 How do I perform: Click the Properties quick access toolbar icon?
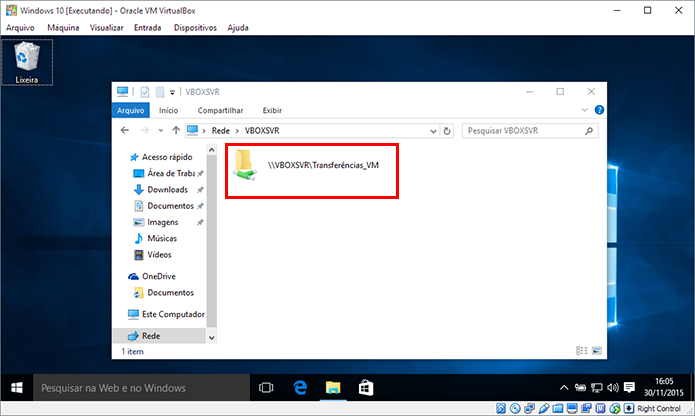click(x=145, y=92)
